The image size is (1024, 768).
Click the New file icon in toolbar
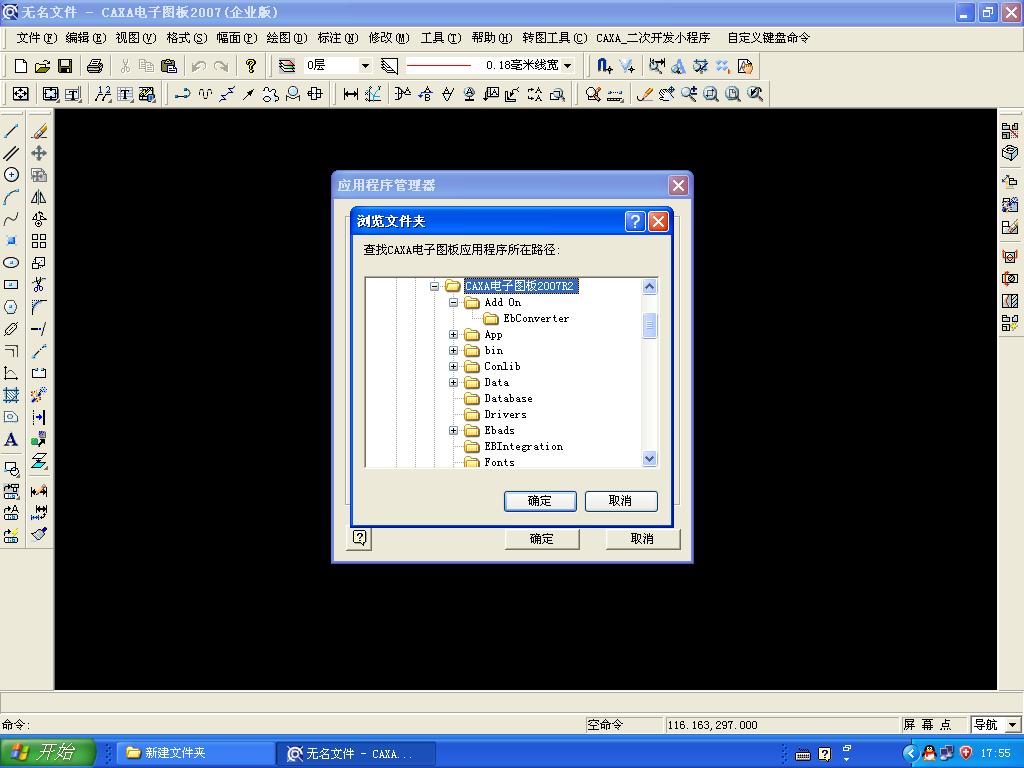pos(20,65)
